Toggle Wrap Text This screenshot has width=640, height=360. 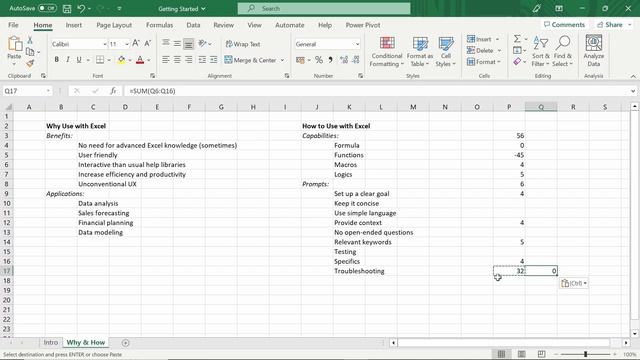pyautogui.click(x=243, y=44)
